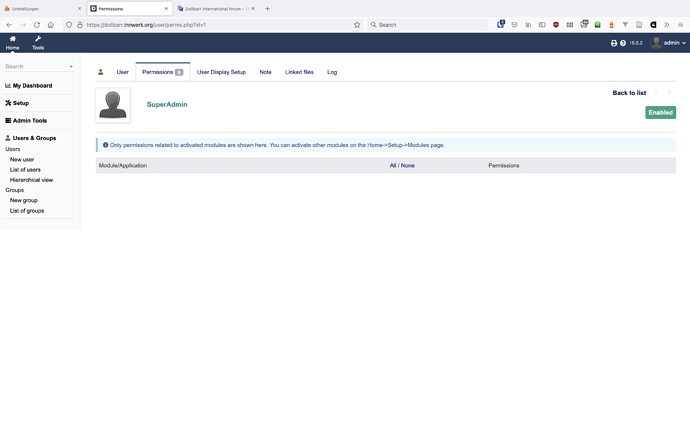Switch to the User Display Setup tab

(221, 72)
